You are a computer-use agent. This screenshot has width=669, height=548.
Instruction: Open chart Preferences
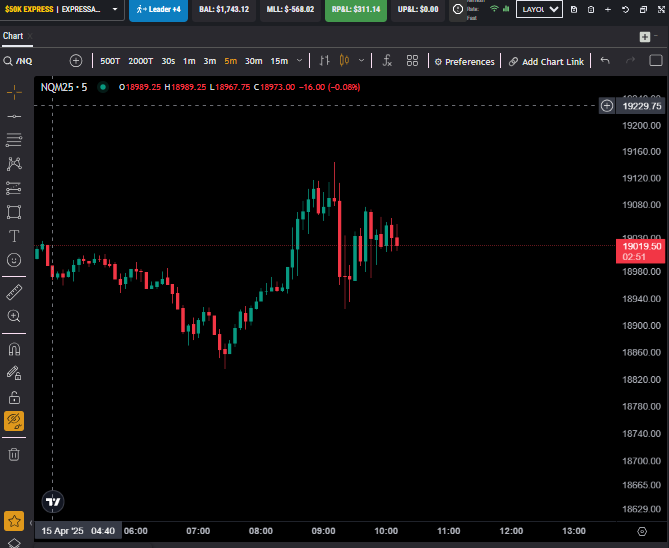click(x=465, y=62)
